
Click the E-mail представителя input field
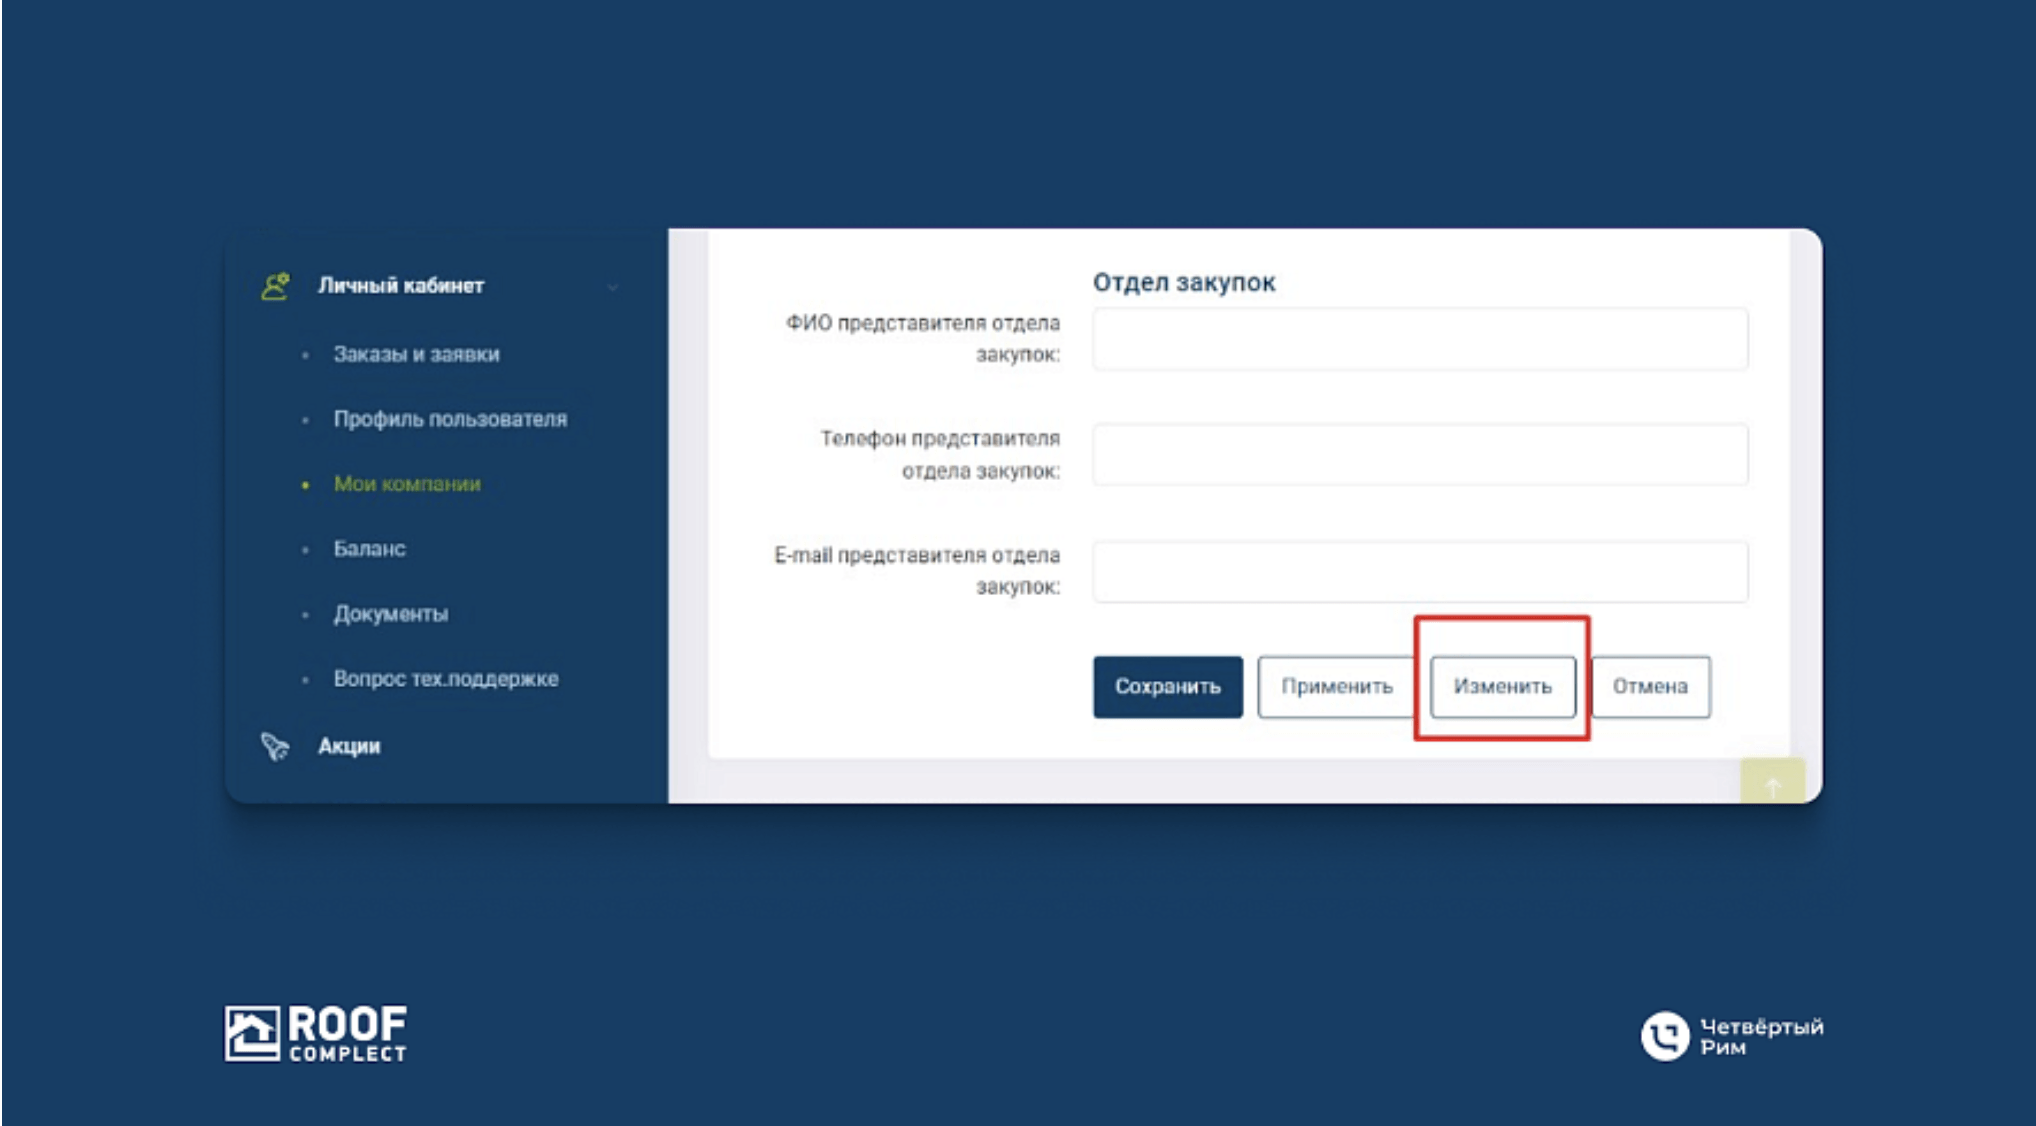click(x=1419, y=571)
